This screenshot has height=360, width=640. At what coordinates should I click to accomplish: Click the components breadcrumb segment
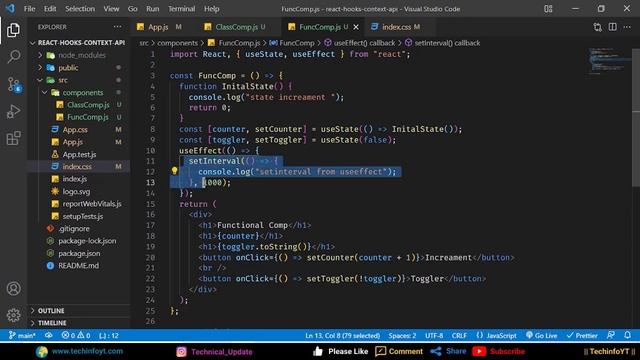click(x=178, y=43)
